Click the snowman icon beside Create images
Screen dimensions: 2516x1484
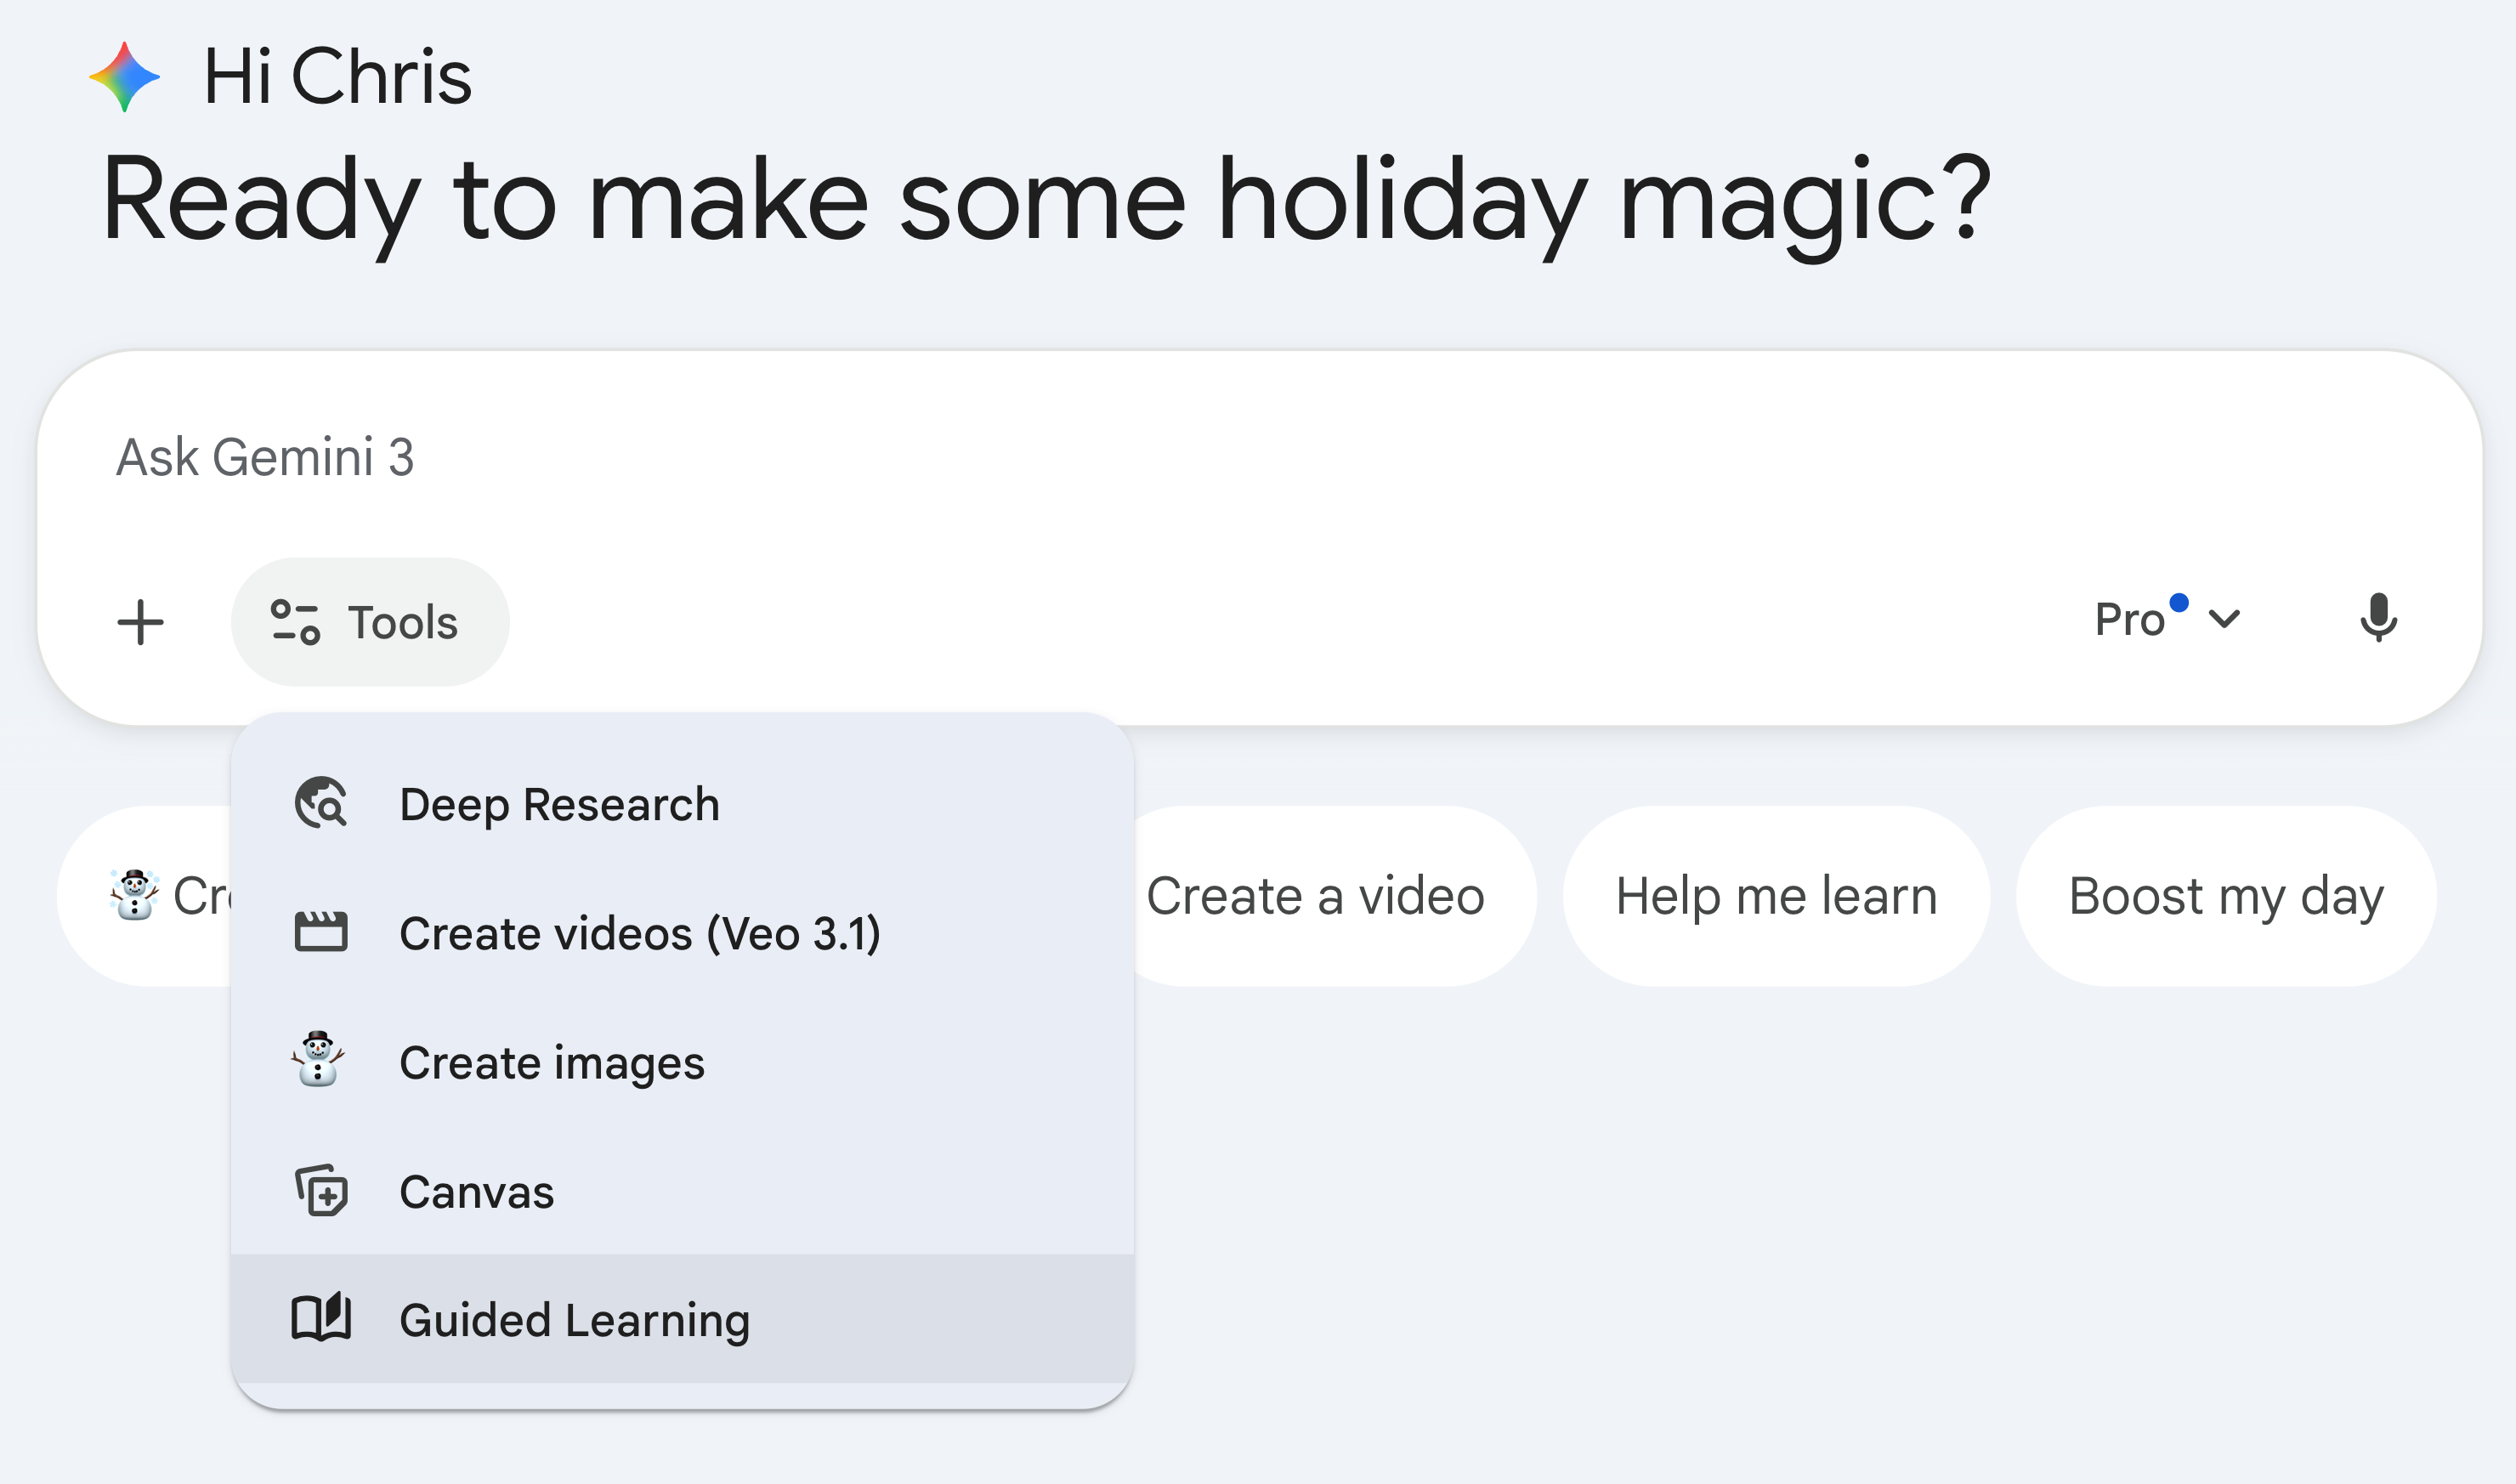click(x=319, y=1060)
